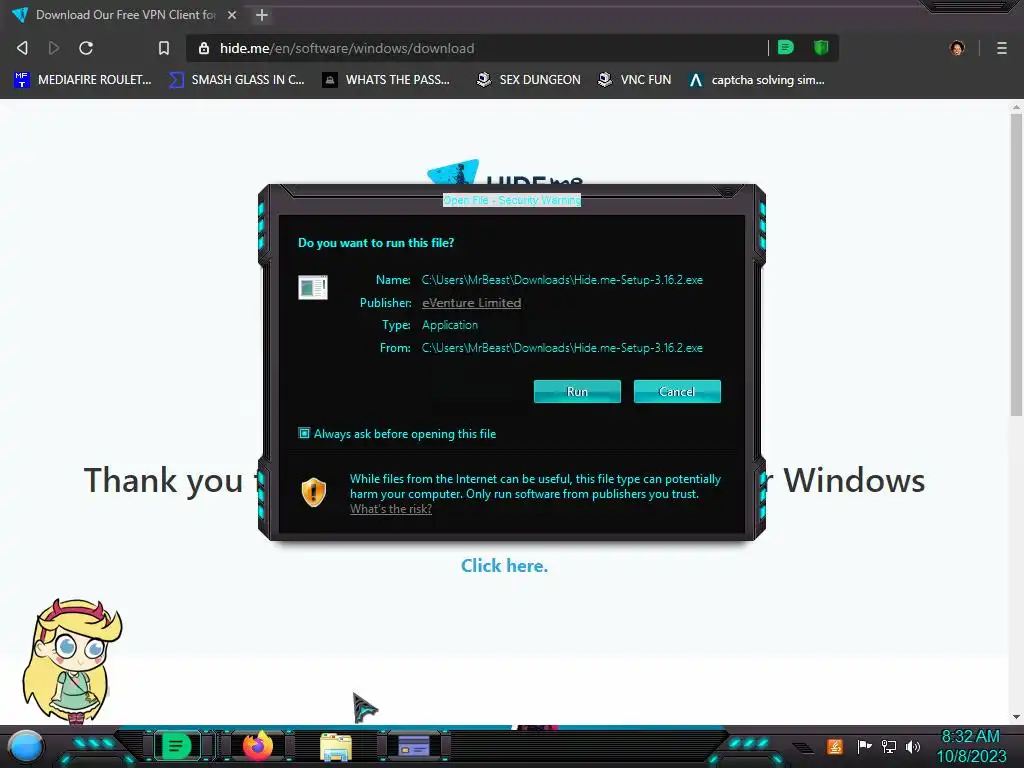
Task: Click the Type value 'Application'
Action: [x=450, y=325]
